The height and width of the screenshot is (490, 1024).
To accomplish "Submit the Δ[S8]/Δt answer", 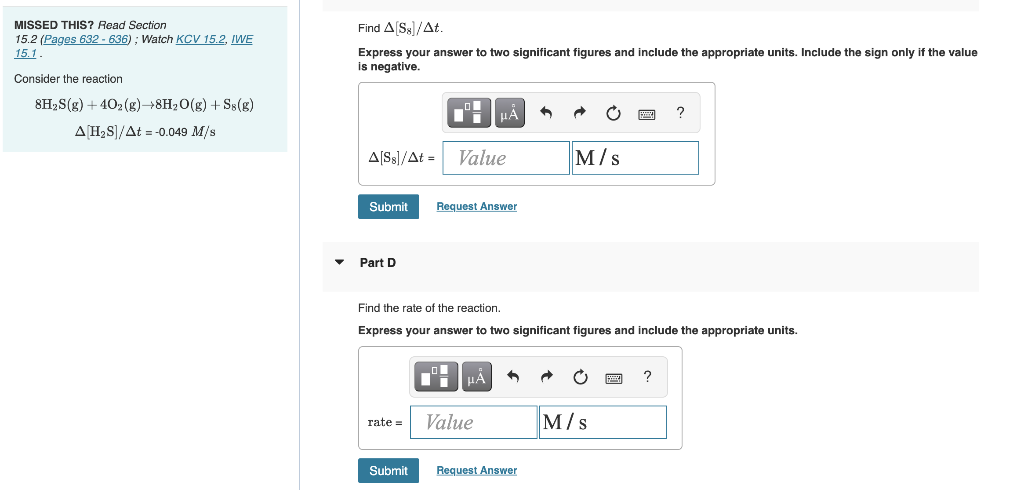I will 389,206.
